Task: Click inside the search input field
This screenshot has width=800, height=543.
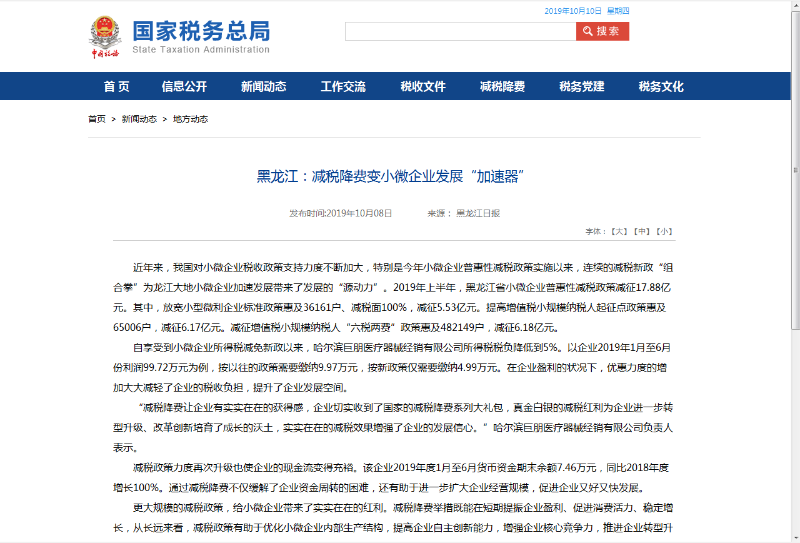Action: click(x=460, y=31)
